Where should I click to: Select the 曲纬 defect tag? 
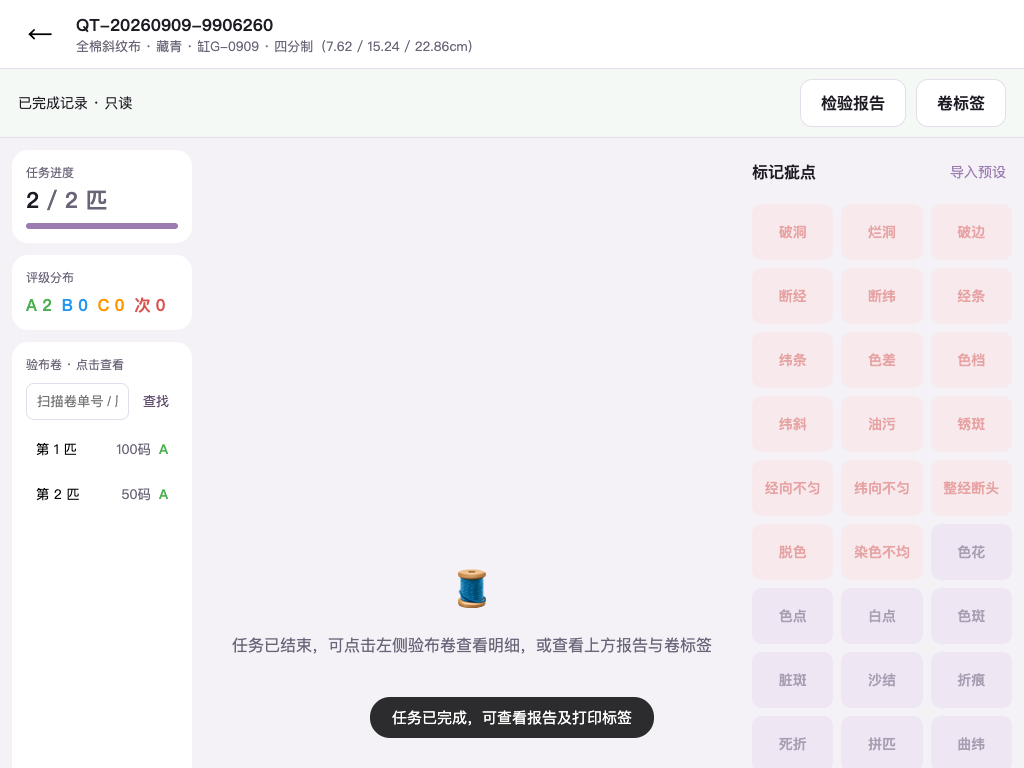[971, 743]
